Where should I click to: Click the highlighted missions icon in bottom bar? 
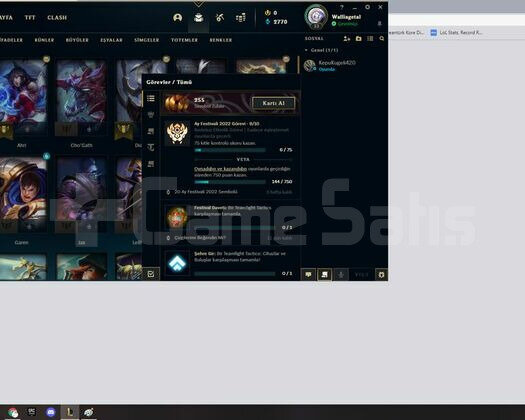click(x=324, y=275)
